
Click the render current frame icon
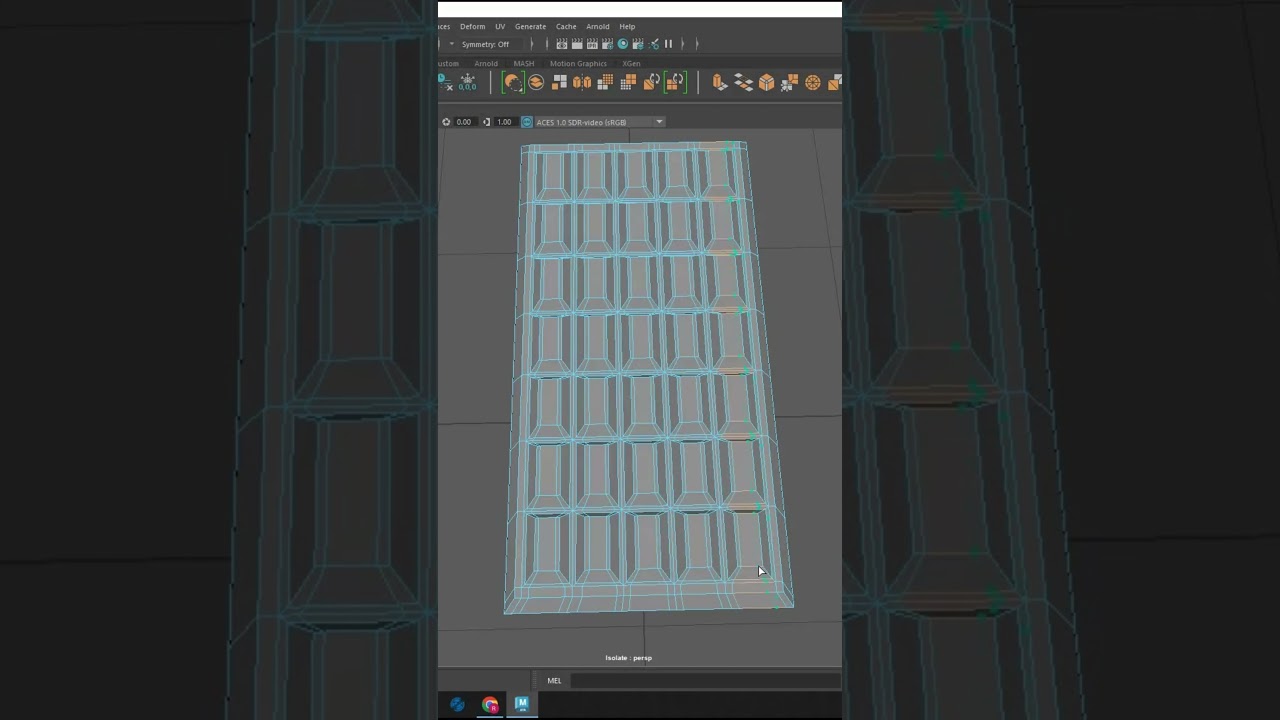577,44
